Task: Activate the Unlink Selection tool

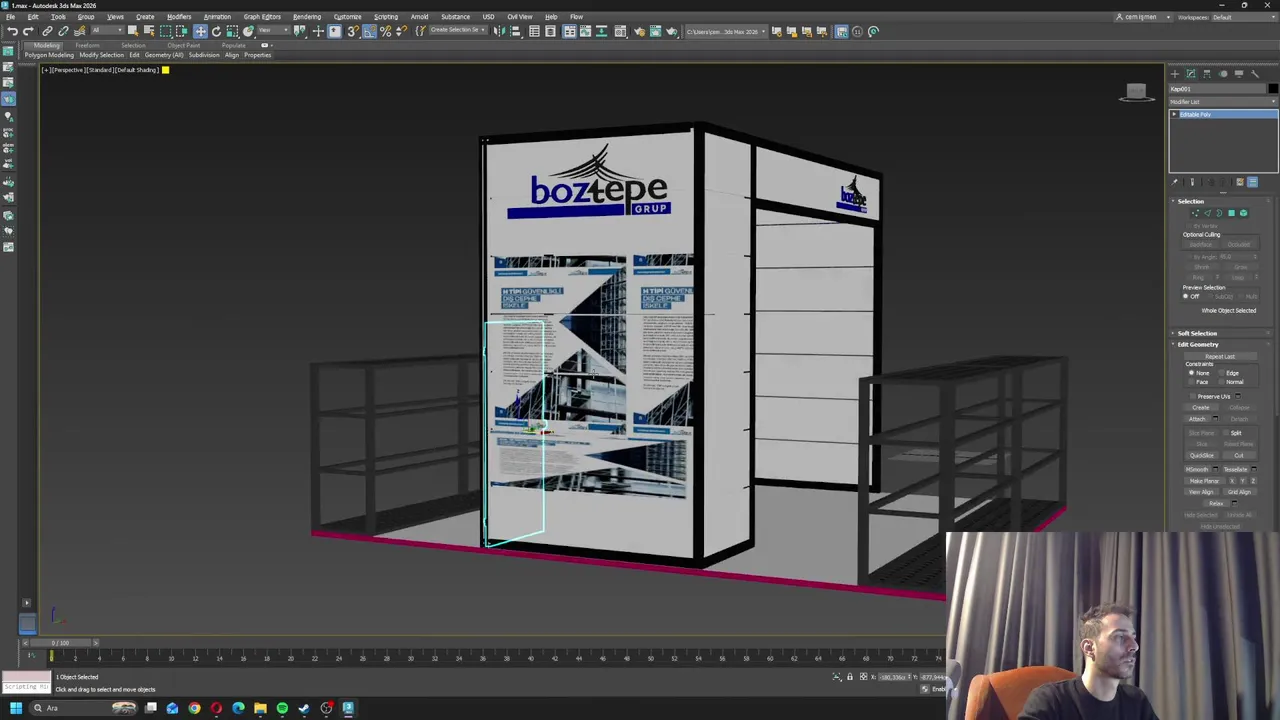Action: click(63, 31)
